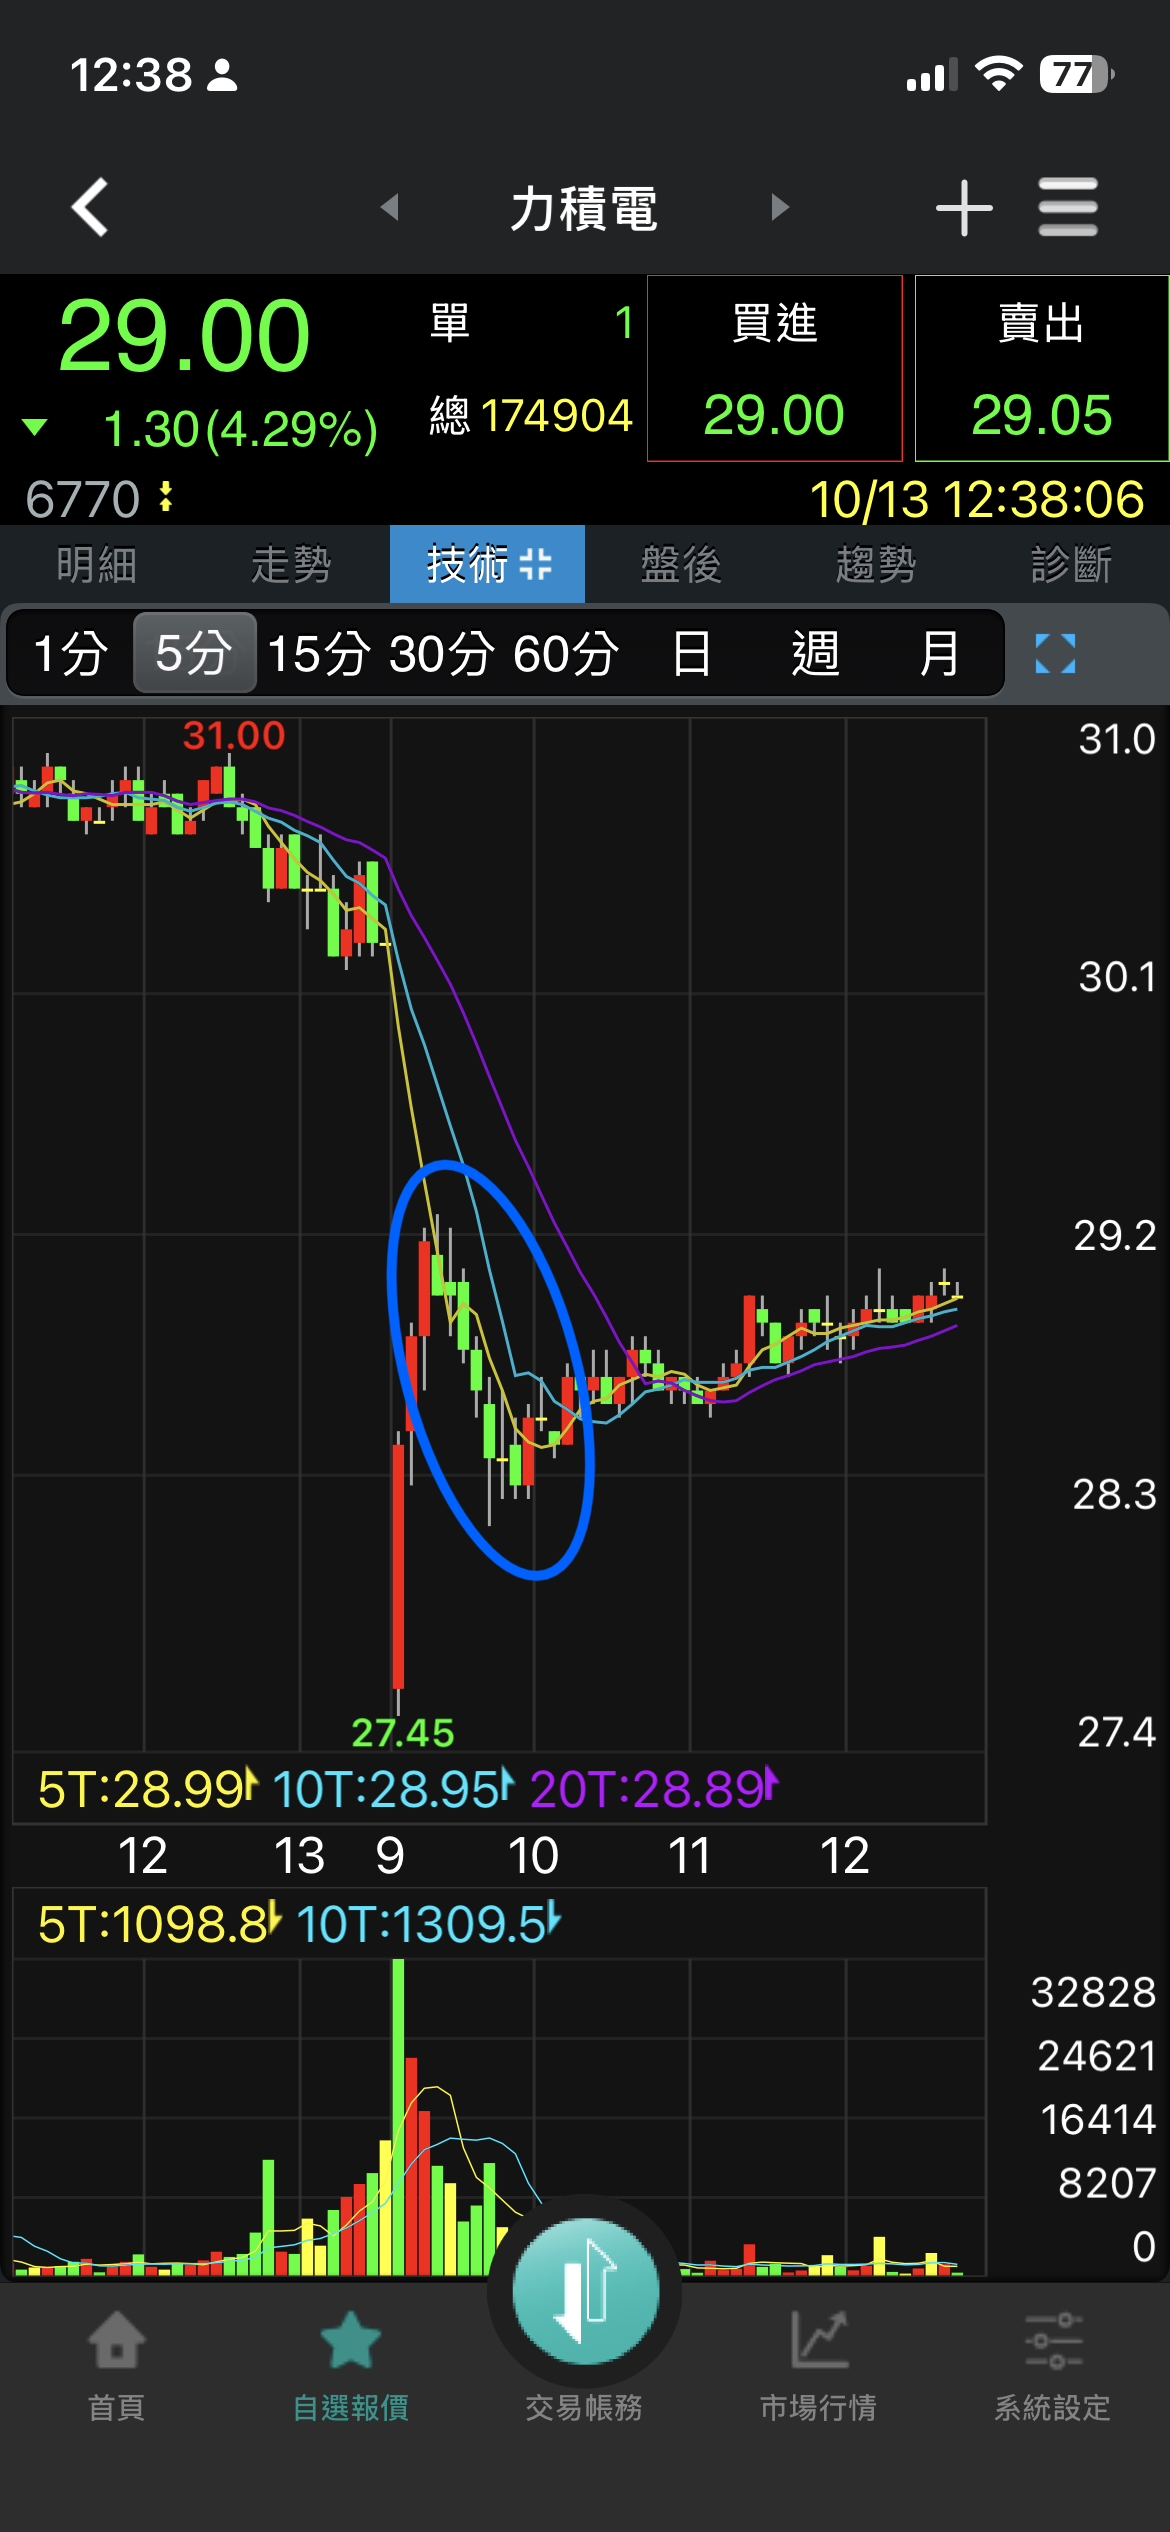Switch chart interval to 1分

tap(71, 654)
